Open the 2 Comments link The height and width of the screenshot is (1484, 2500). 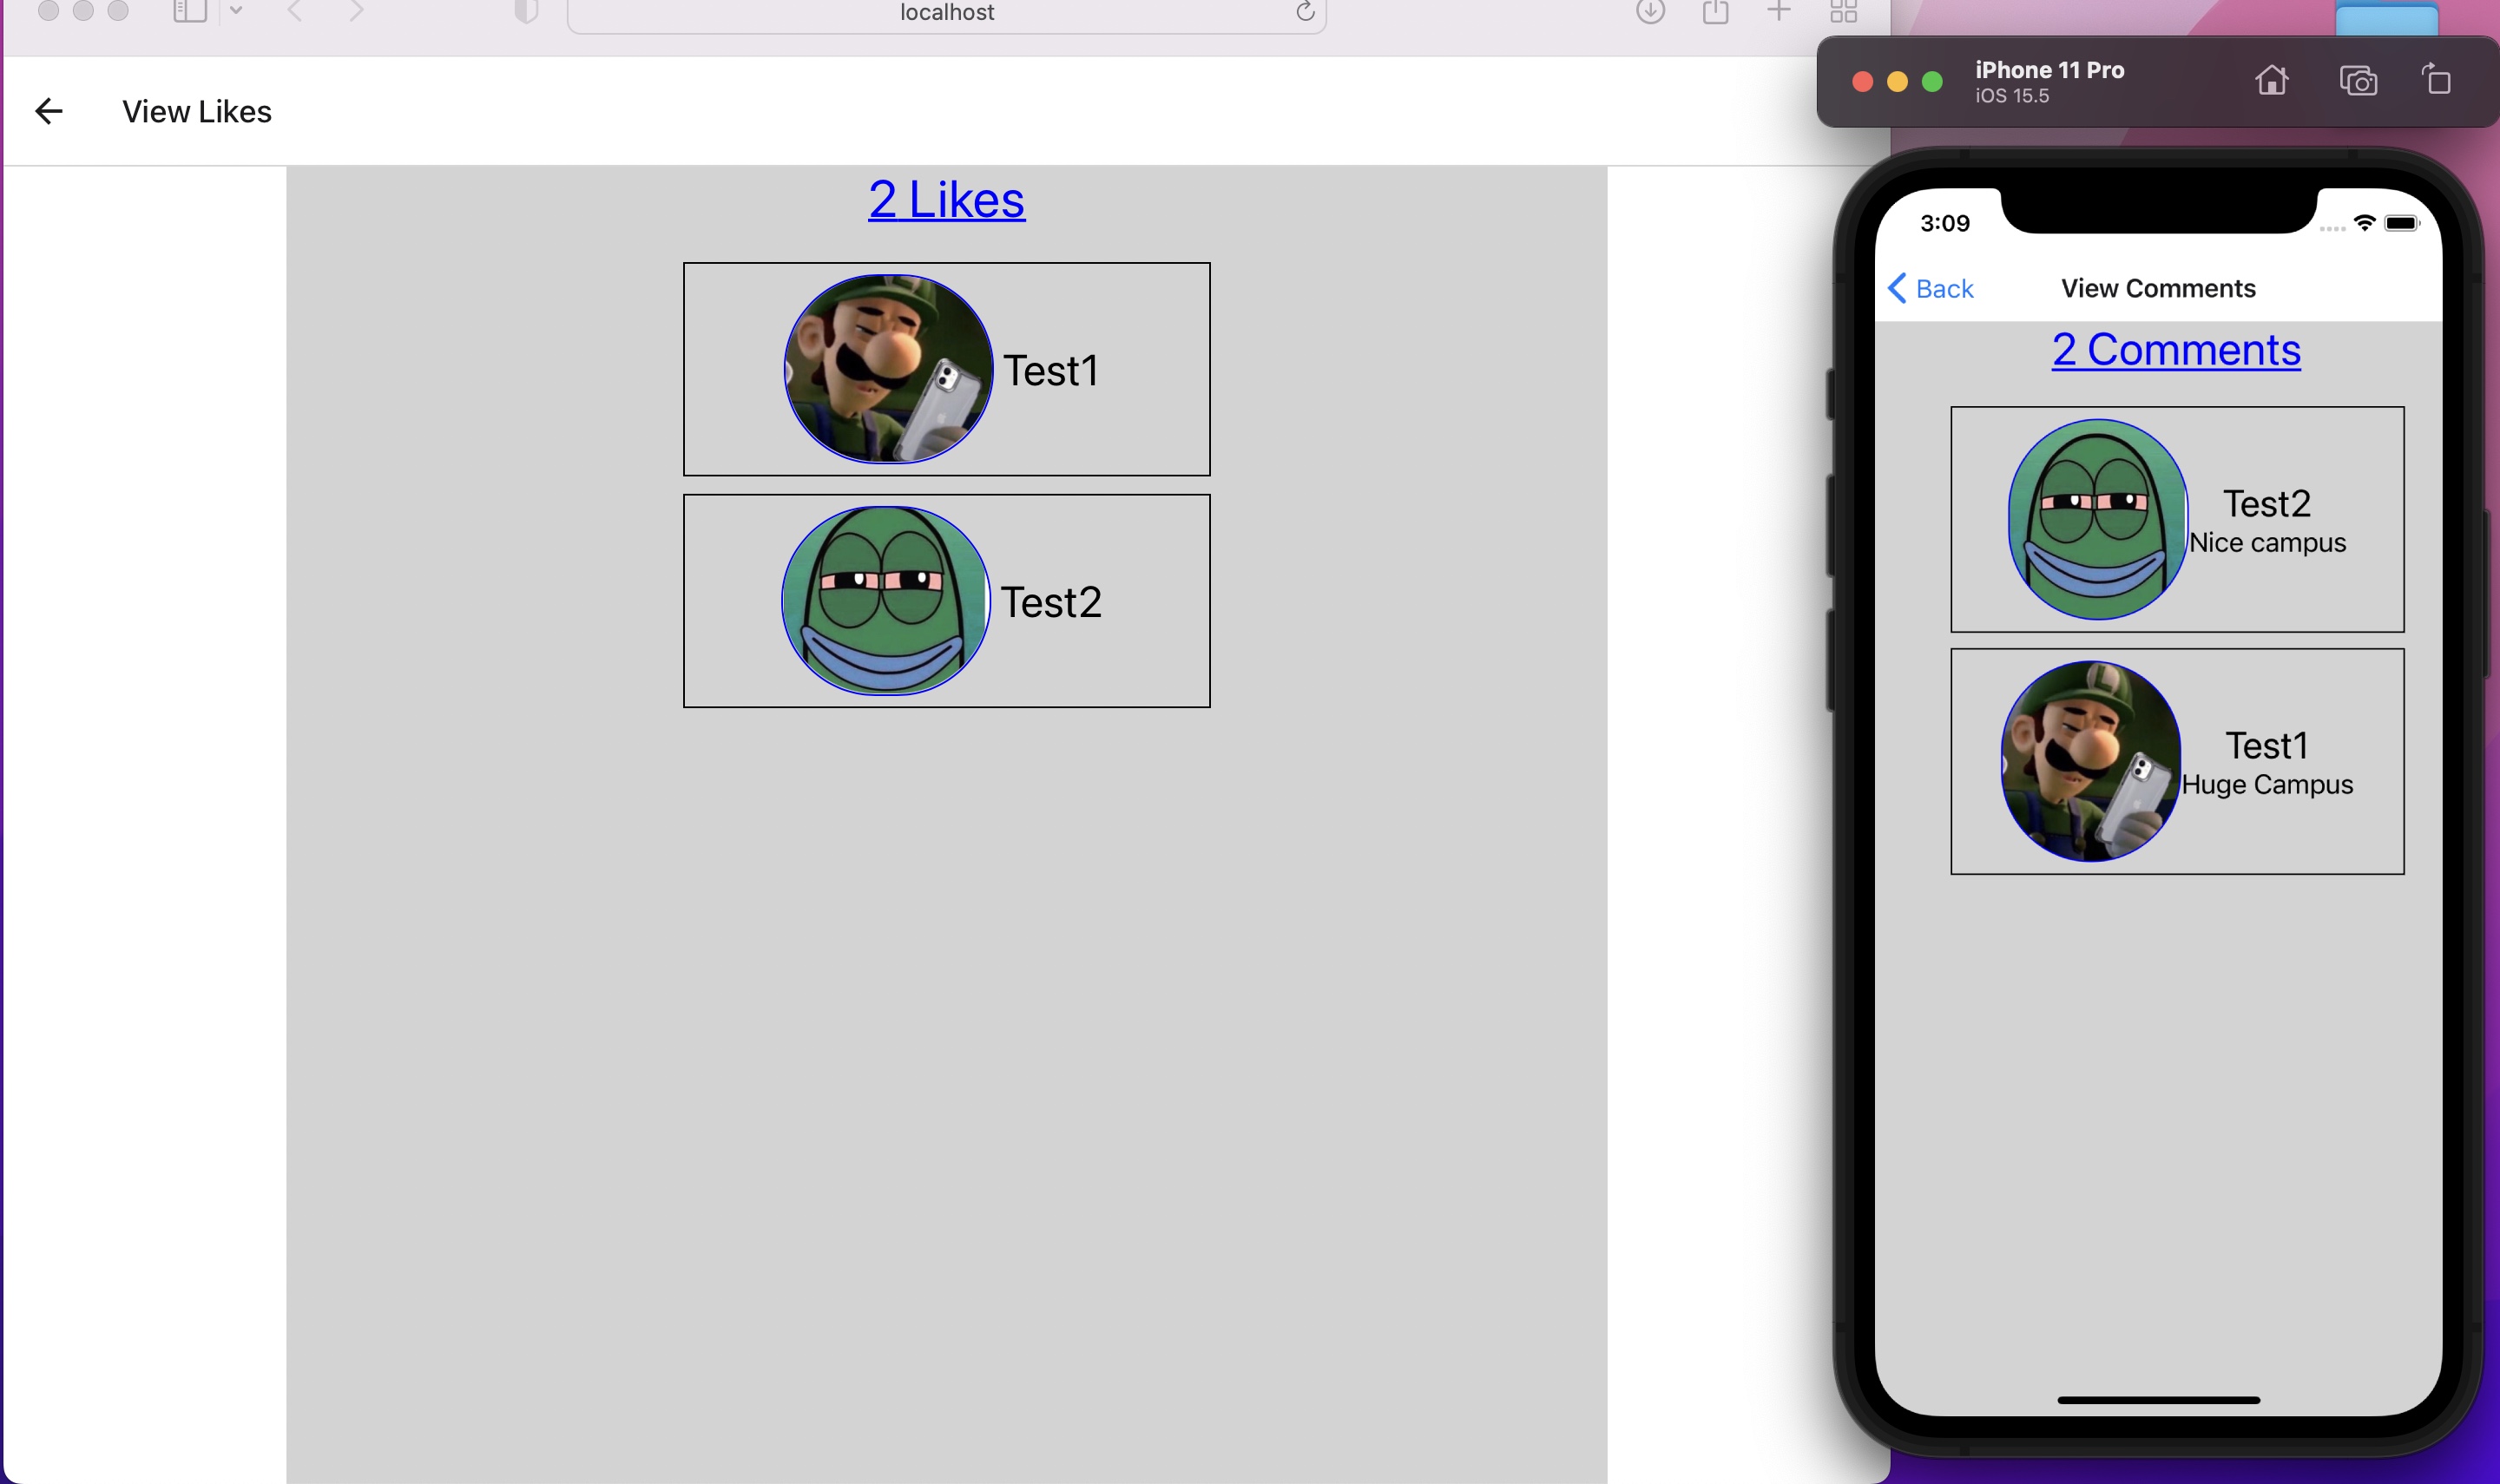coord(2176,350)
